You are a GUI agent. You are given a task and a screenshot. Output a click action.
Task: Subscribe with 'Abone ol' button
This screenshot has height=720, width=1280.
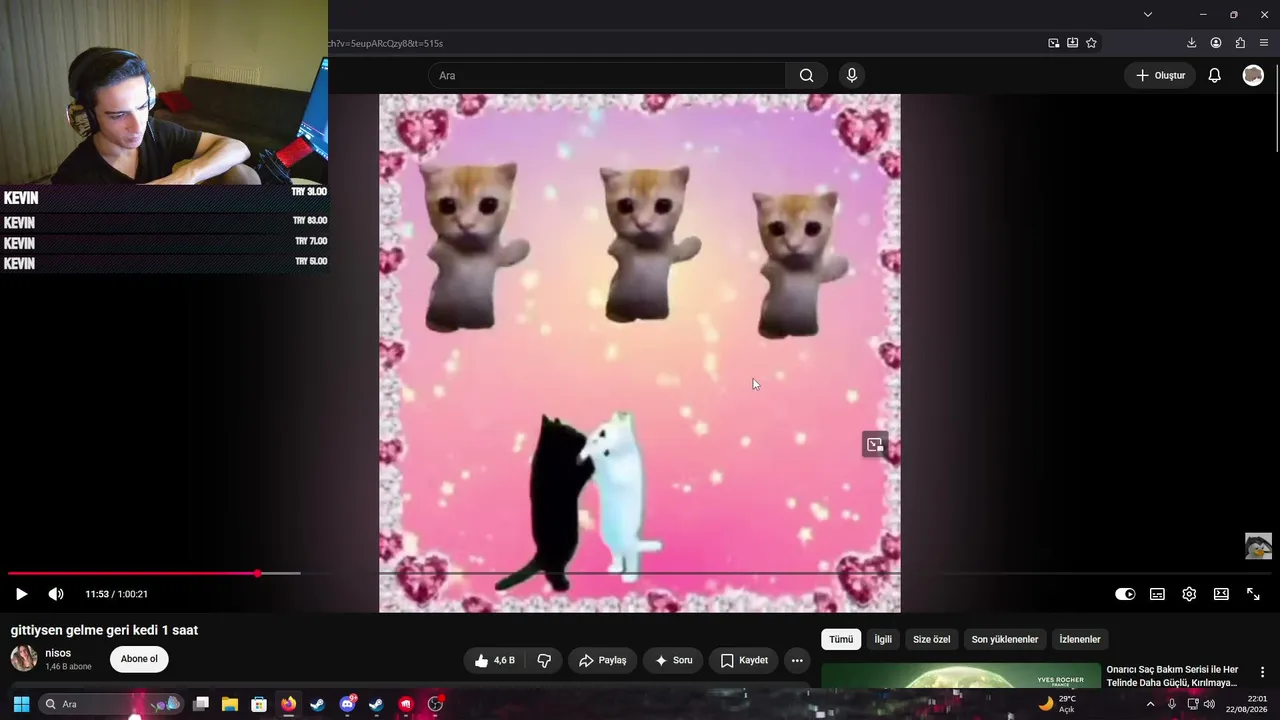(139, 659)
